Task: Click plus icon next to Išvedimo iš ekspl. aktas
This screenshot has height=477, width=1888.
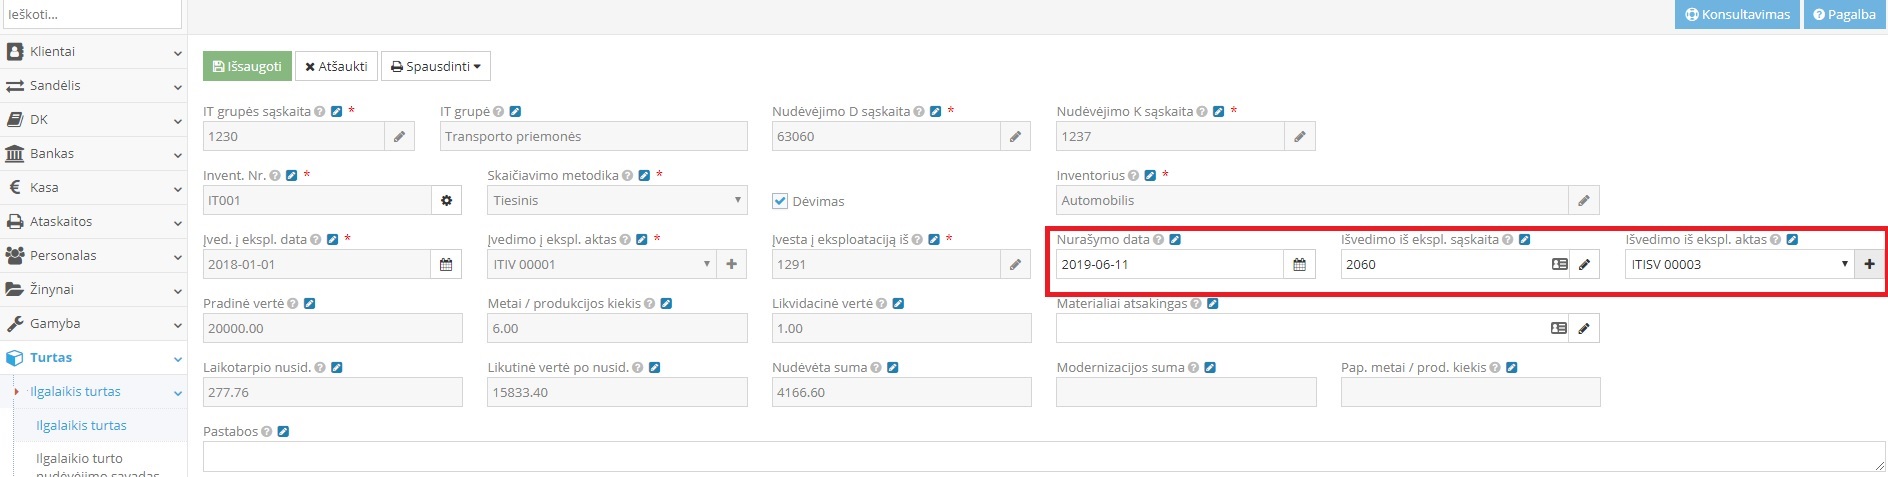Action: [x=1869, y=265]
